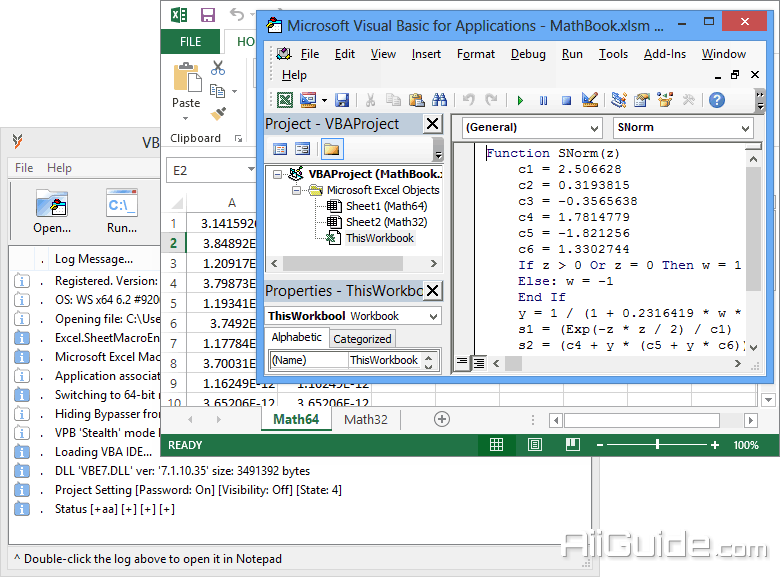The height and width of the screenshot is (577, 780).
Task: Open the VBA Add-Ins menu
Action: [x=665, y=54]
